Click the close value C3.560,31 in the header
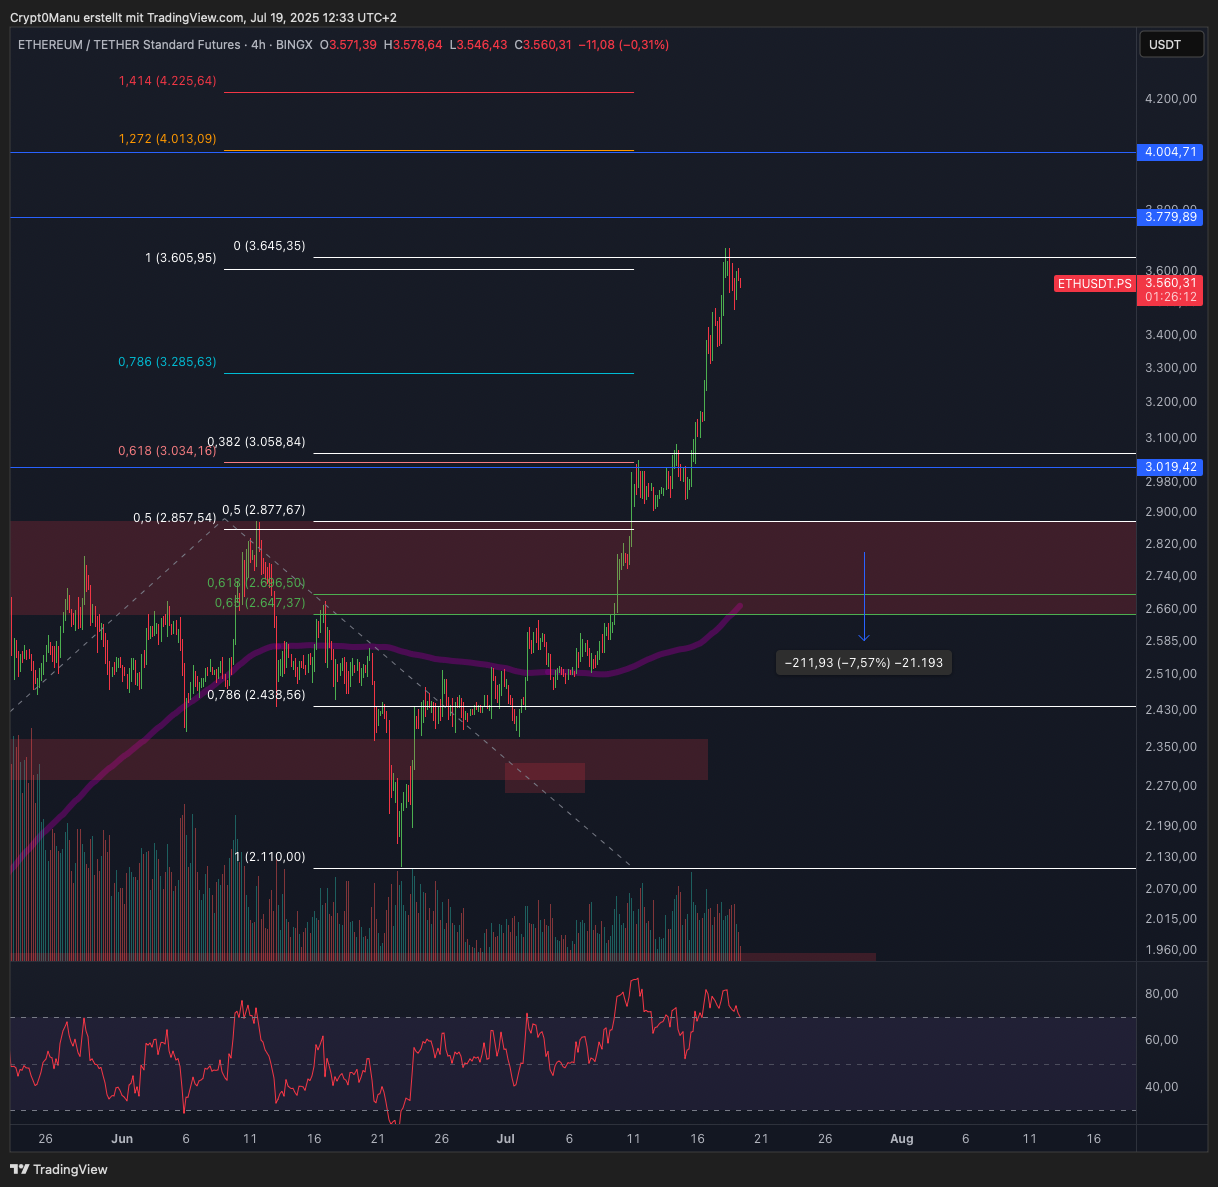Screen dimensions: 1218x1187 point(543,45)
